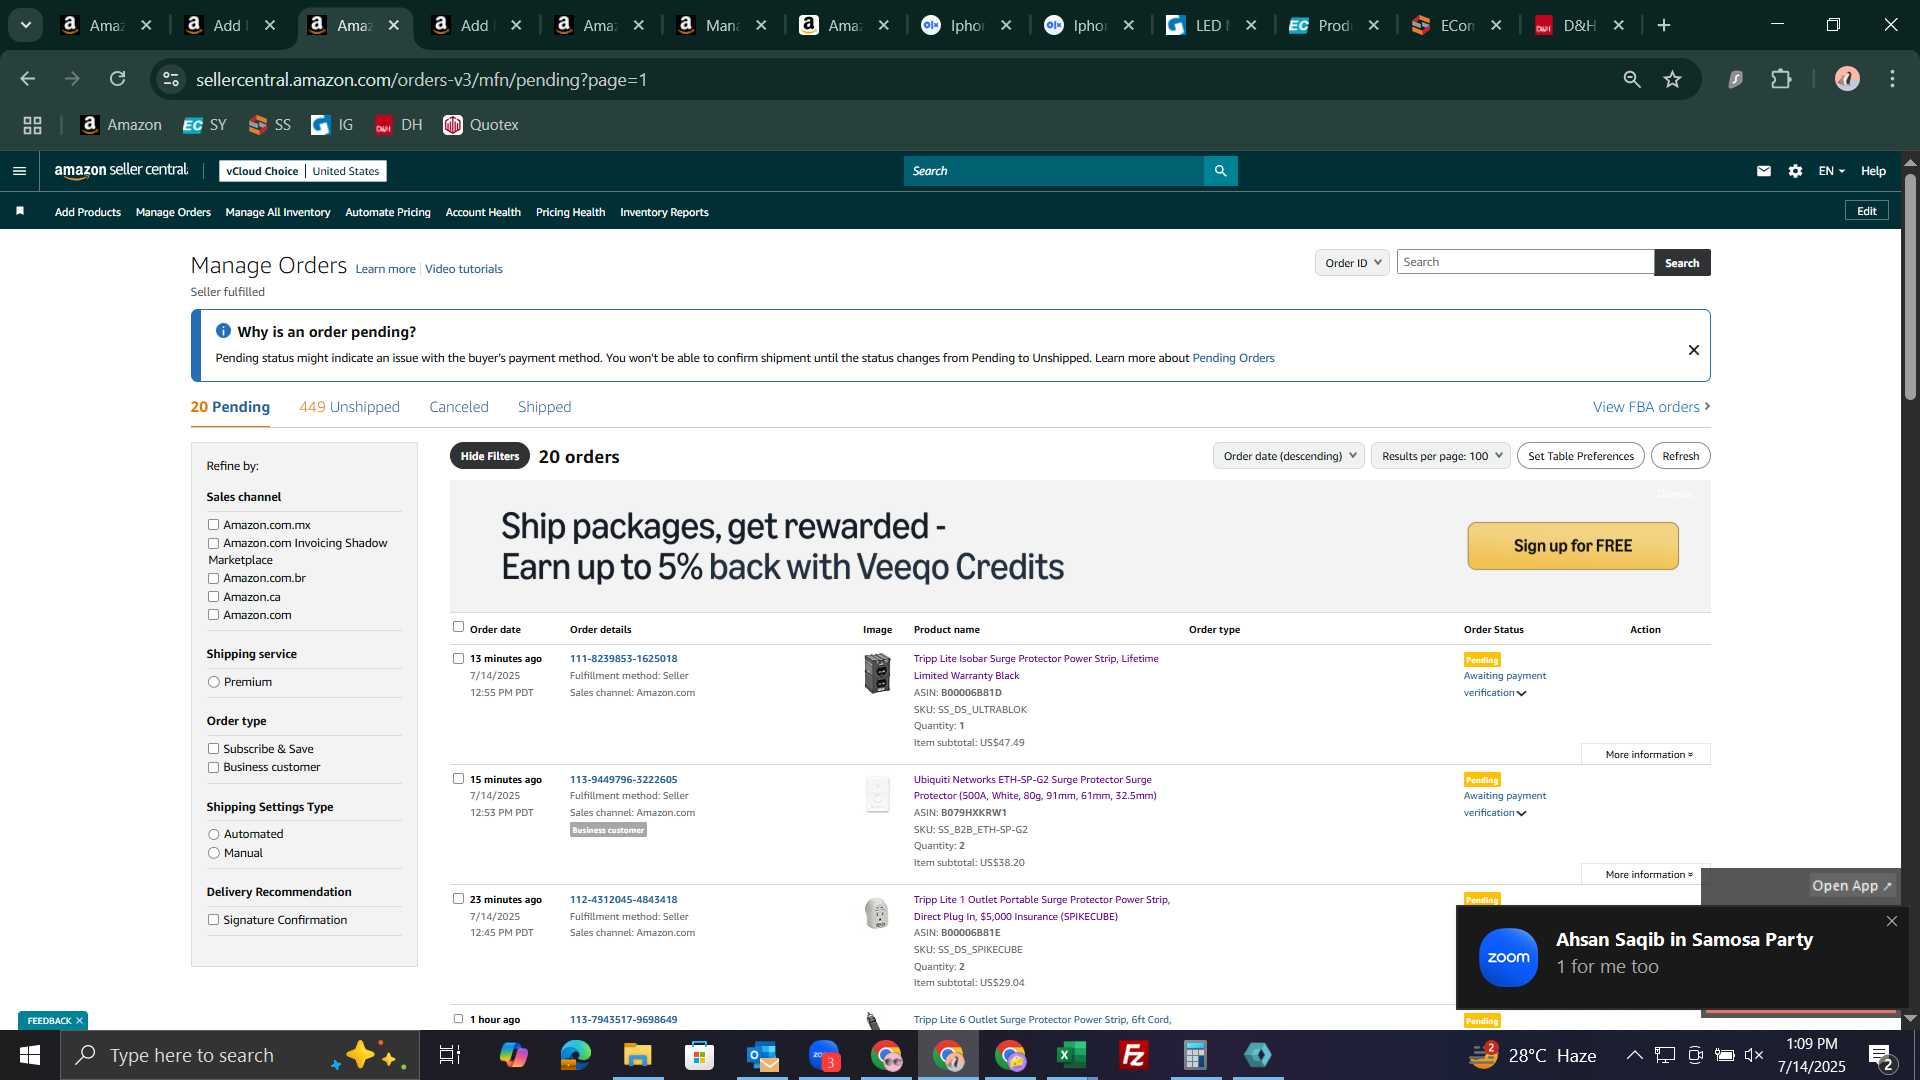Switch to the 449 Unshipped tab

pos(349,407)
